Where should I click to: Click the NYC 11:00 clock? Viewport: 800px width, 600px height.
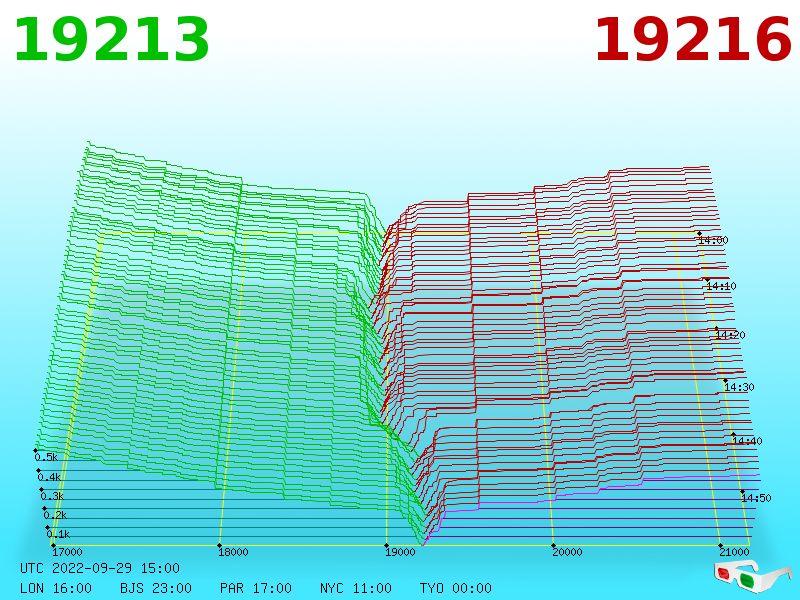coord(356,588)
